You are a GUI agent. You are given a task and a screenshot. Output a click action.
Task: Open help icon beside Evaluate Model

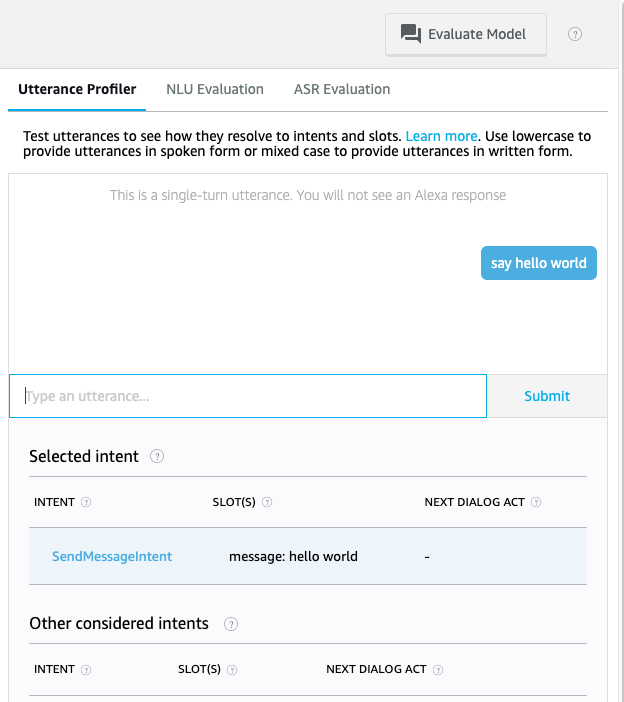click(x=575, y=34)
